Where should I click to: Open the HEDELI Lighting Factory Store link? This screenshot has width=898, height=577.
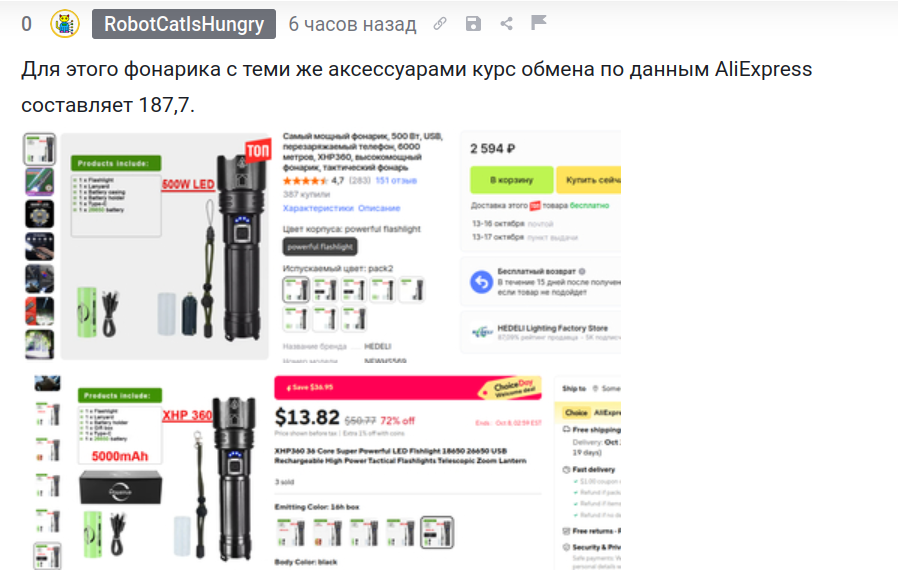coord(552,328)
